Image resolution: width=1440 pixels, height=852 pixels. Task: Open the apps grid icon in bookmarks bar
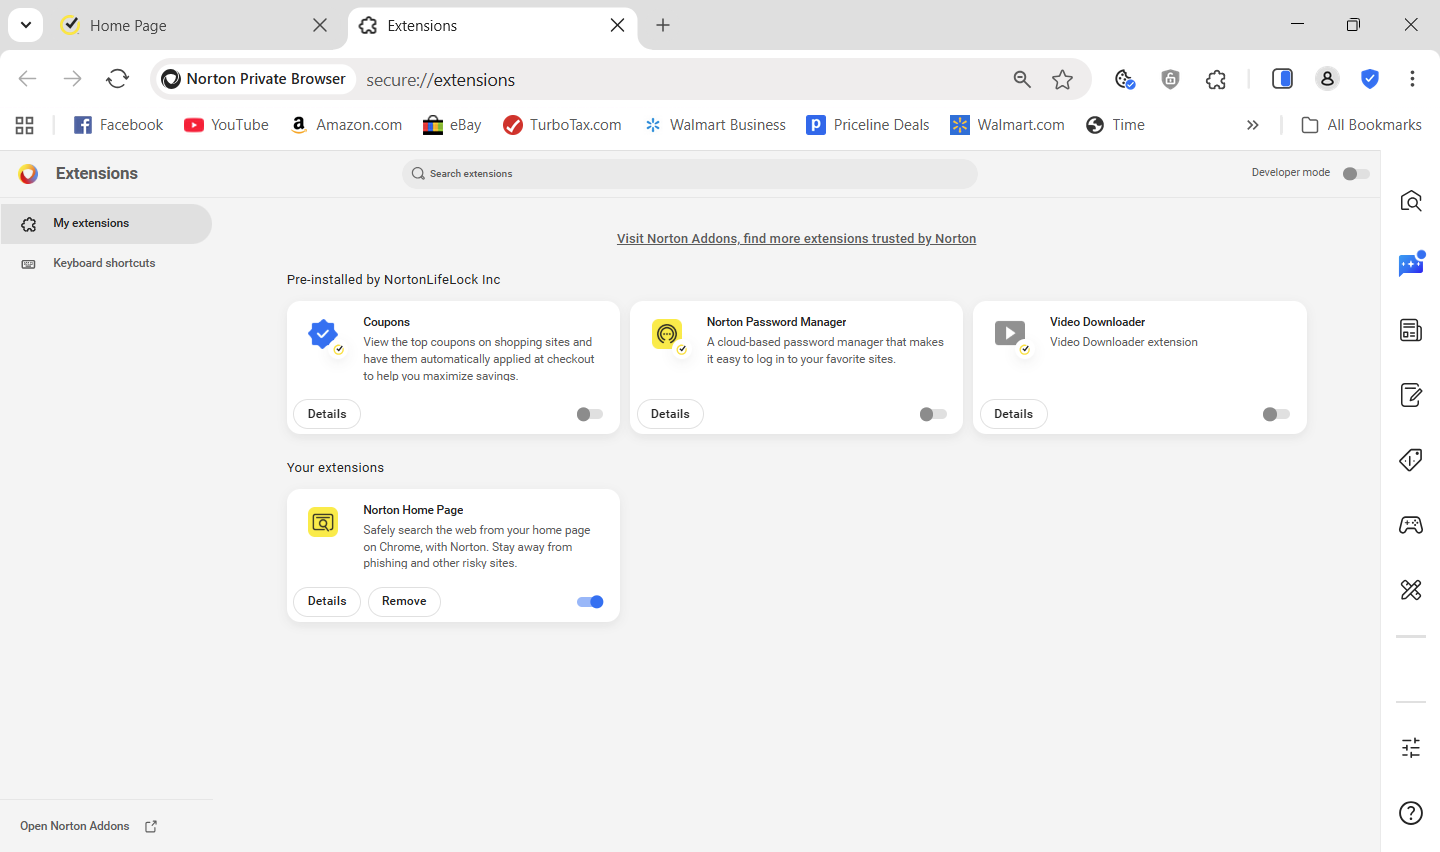click(x=25, y=125)
